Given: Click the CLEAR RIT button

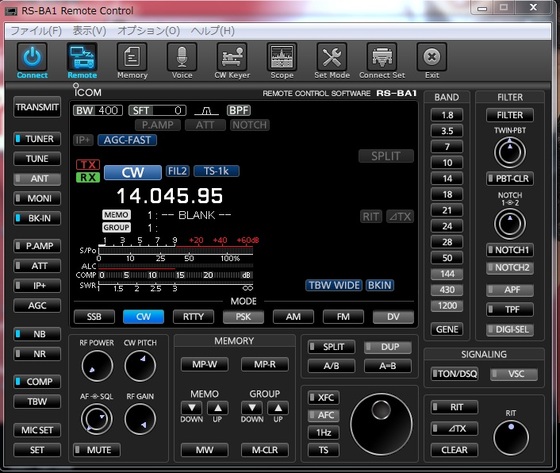Looking at the screenshot, I should click(454, 450).
